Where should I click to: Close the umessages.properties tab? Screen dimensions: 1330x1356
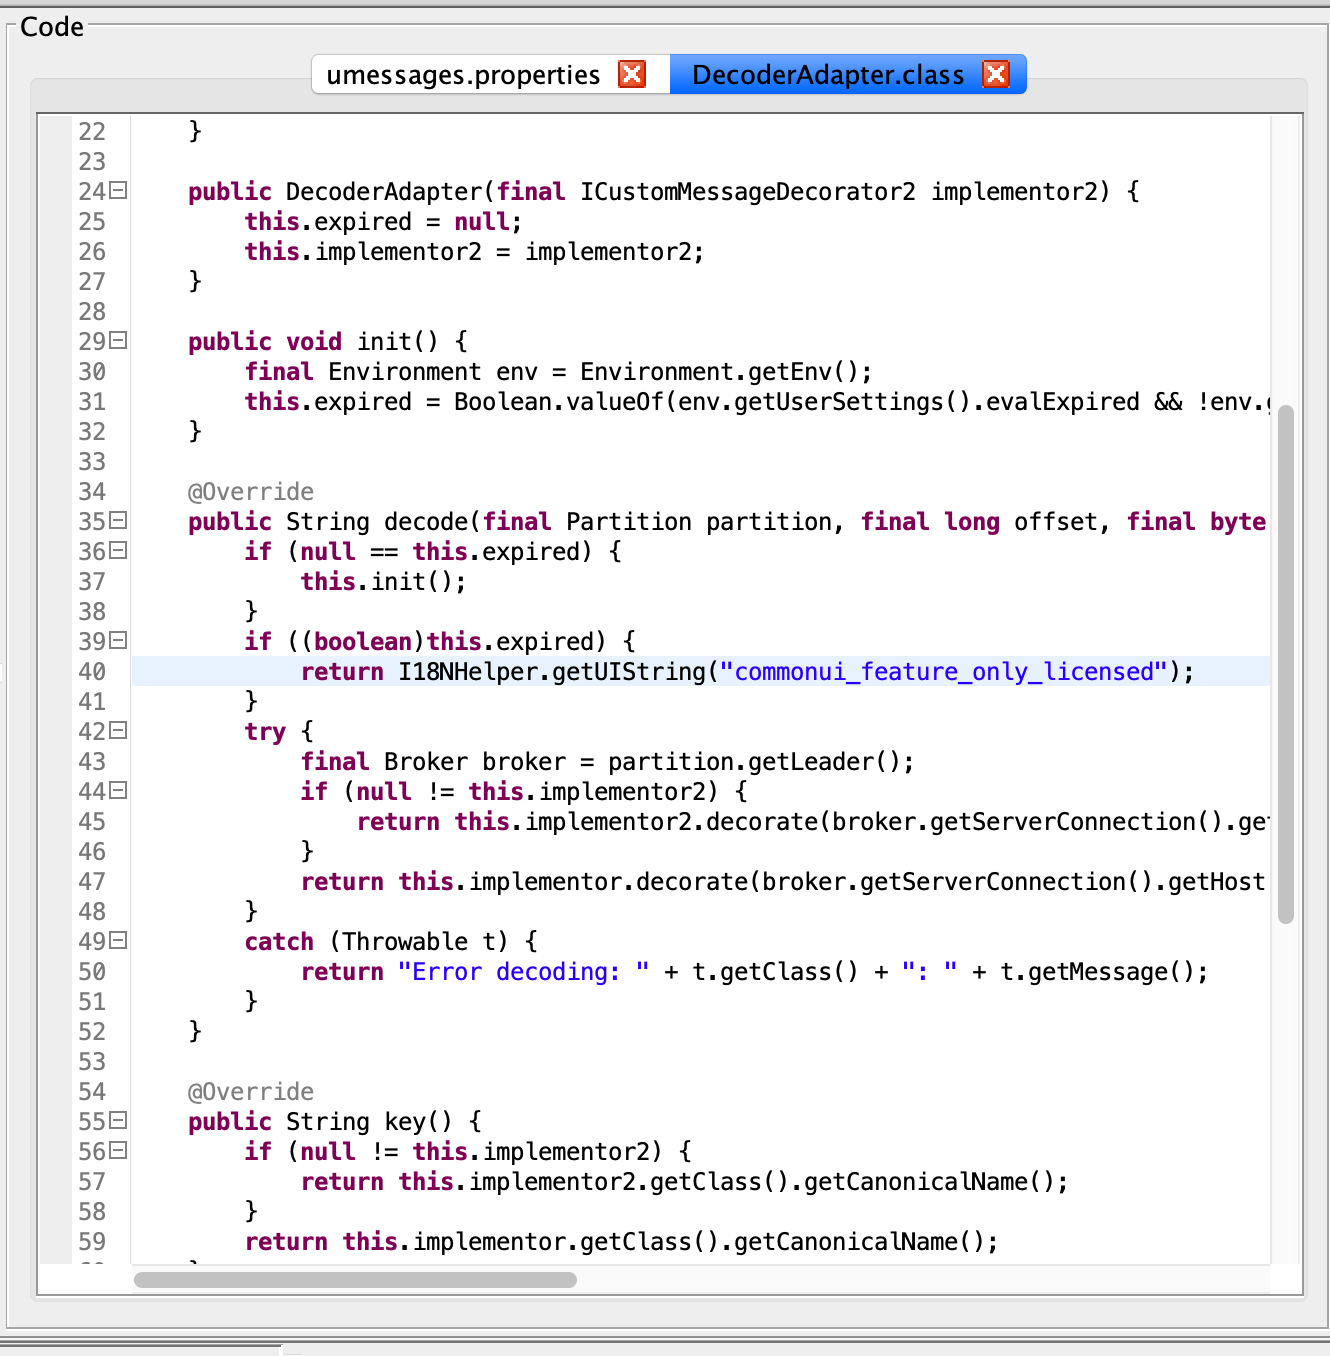pos(632,75)
